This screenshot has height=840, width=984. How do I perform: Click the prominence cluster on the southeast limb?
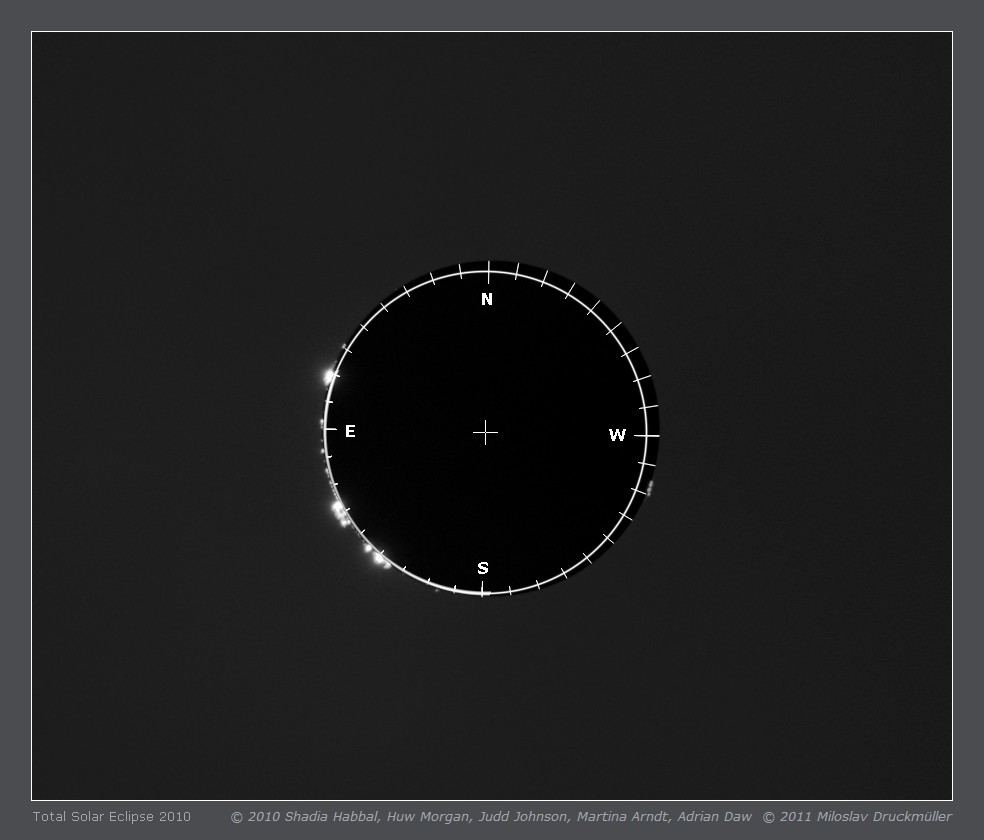[340, 512]
